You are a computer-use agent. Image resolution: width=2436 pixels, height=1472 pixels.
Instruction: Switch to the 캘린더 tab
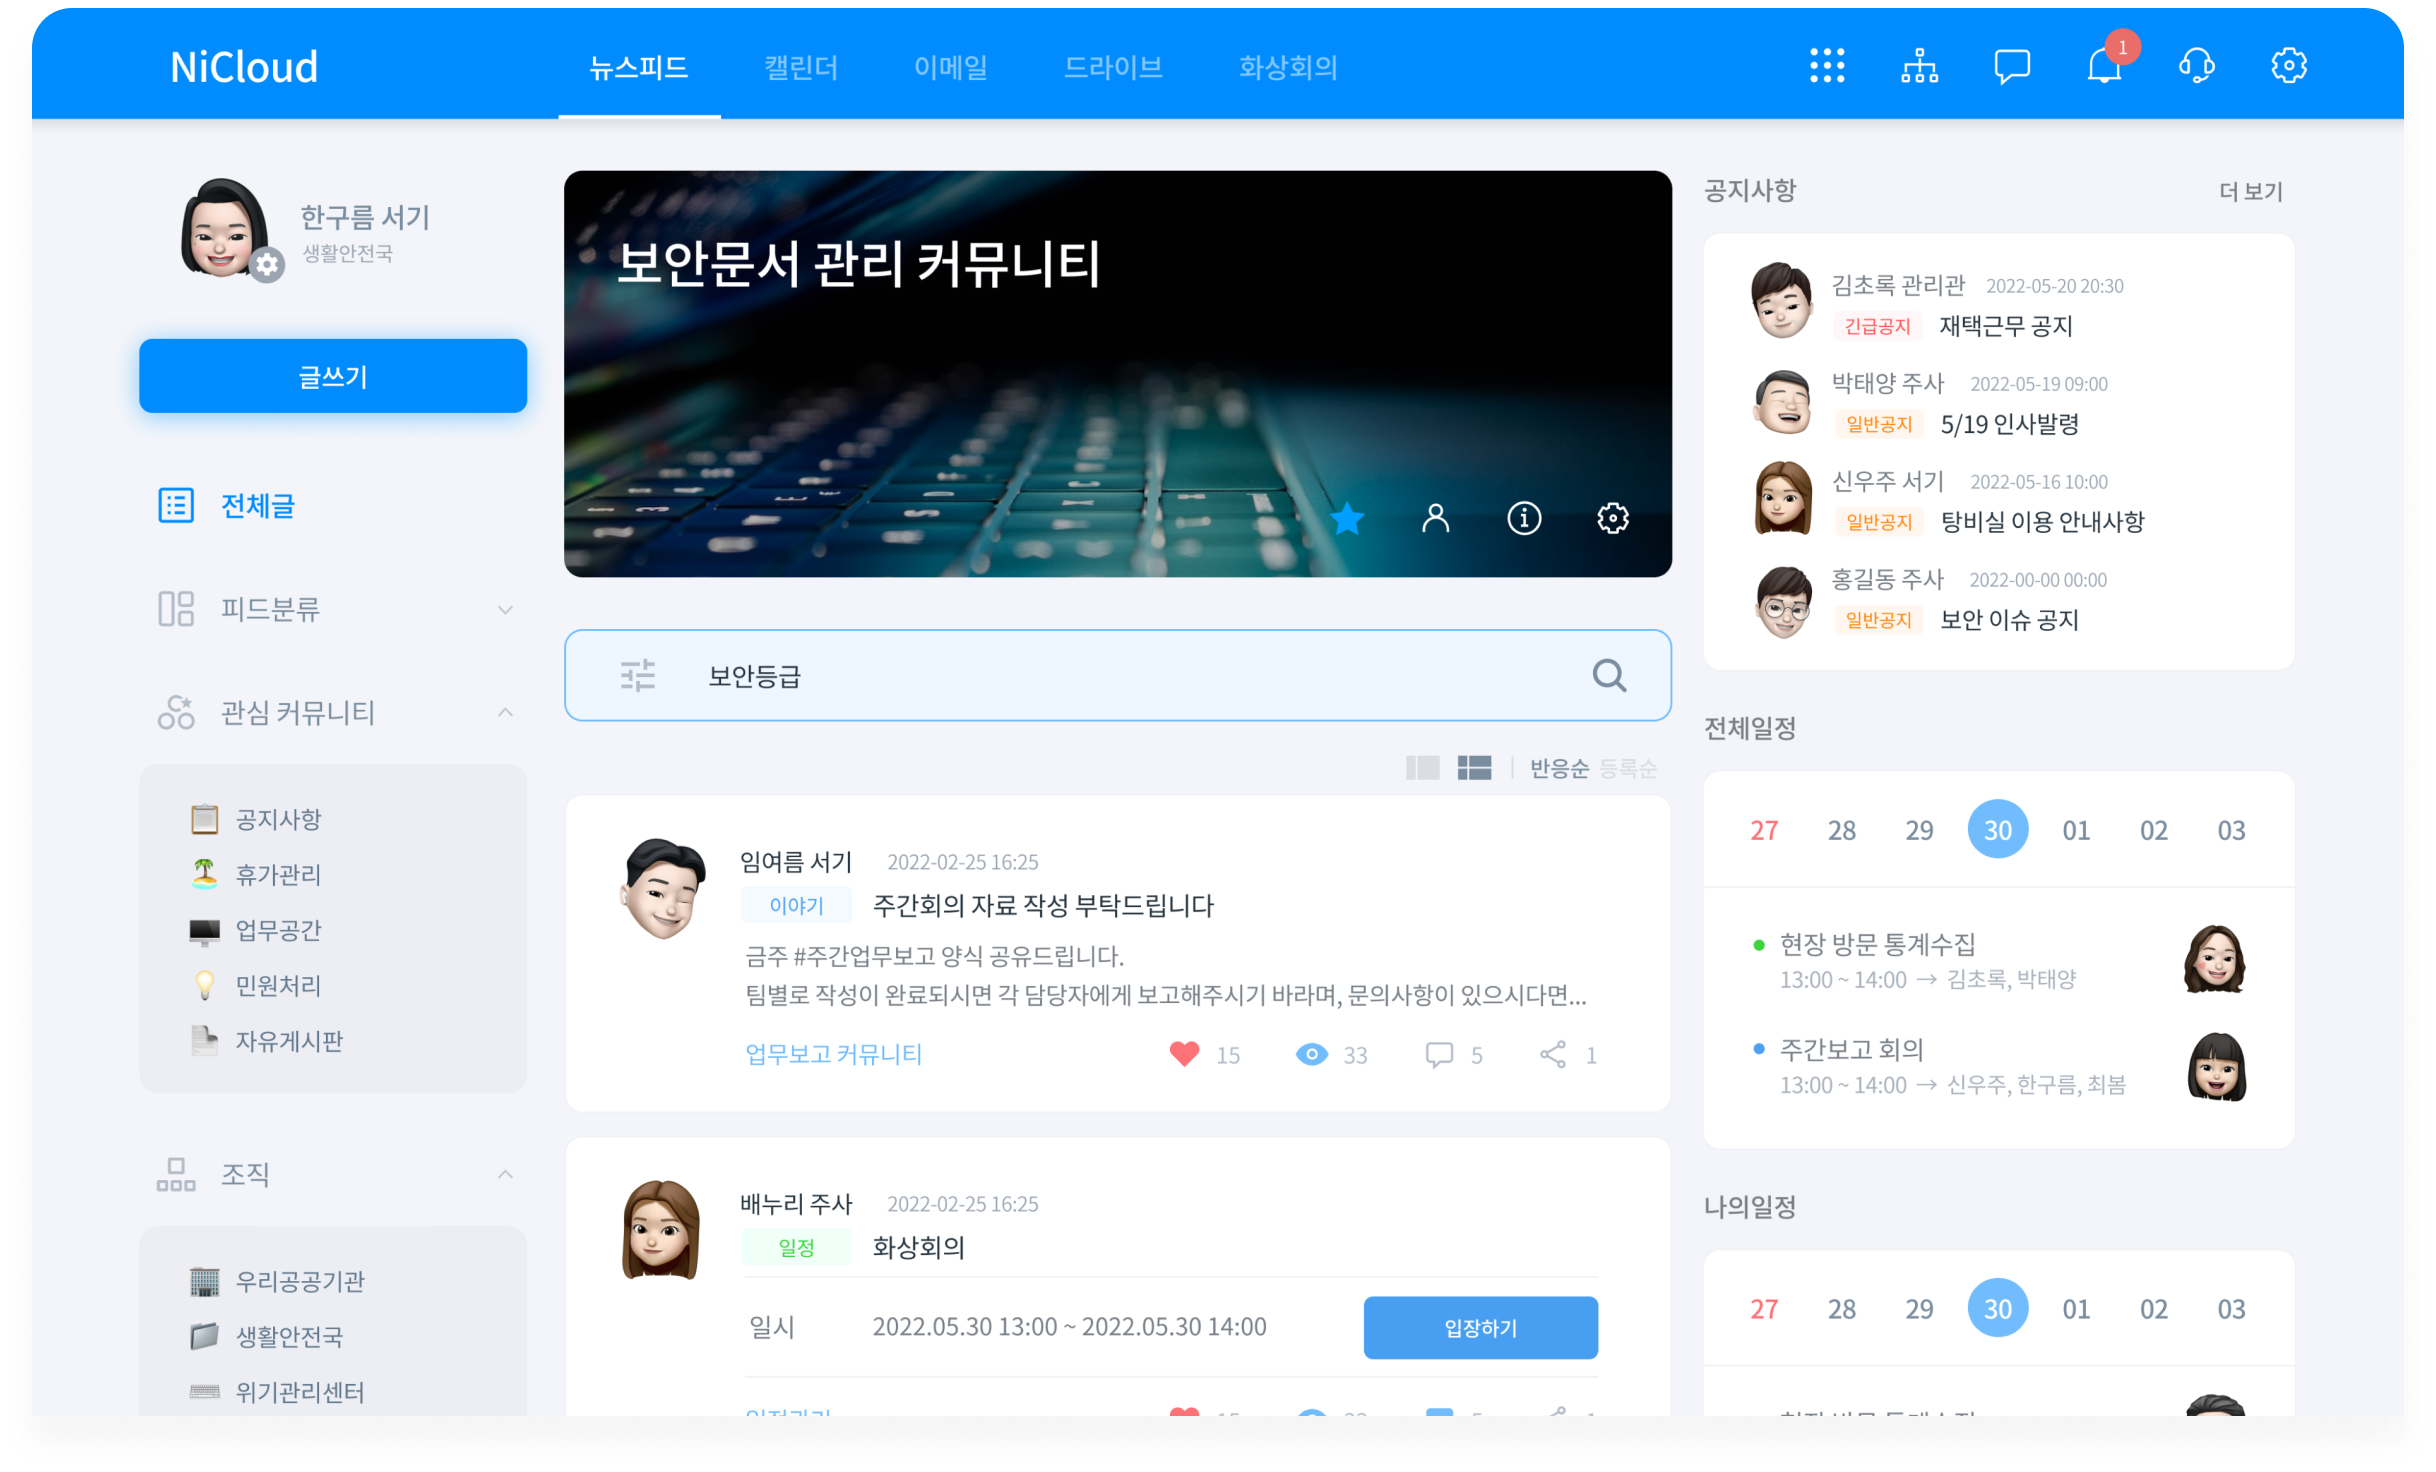click(801, 67)
